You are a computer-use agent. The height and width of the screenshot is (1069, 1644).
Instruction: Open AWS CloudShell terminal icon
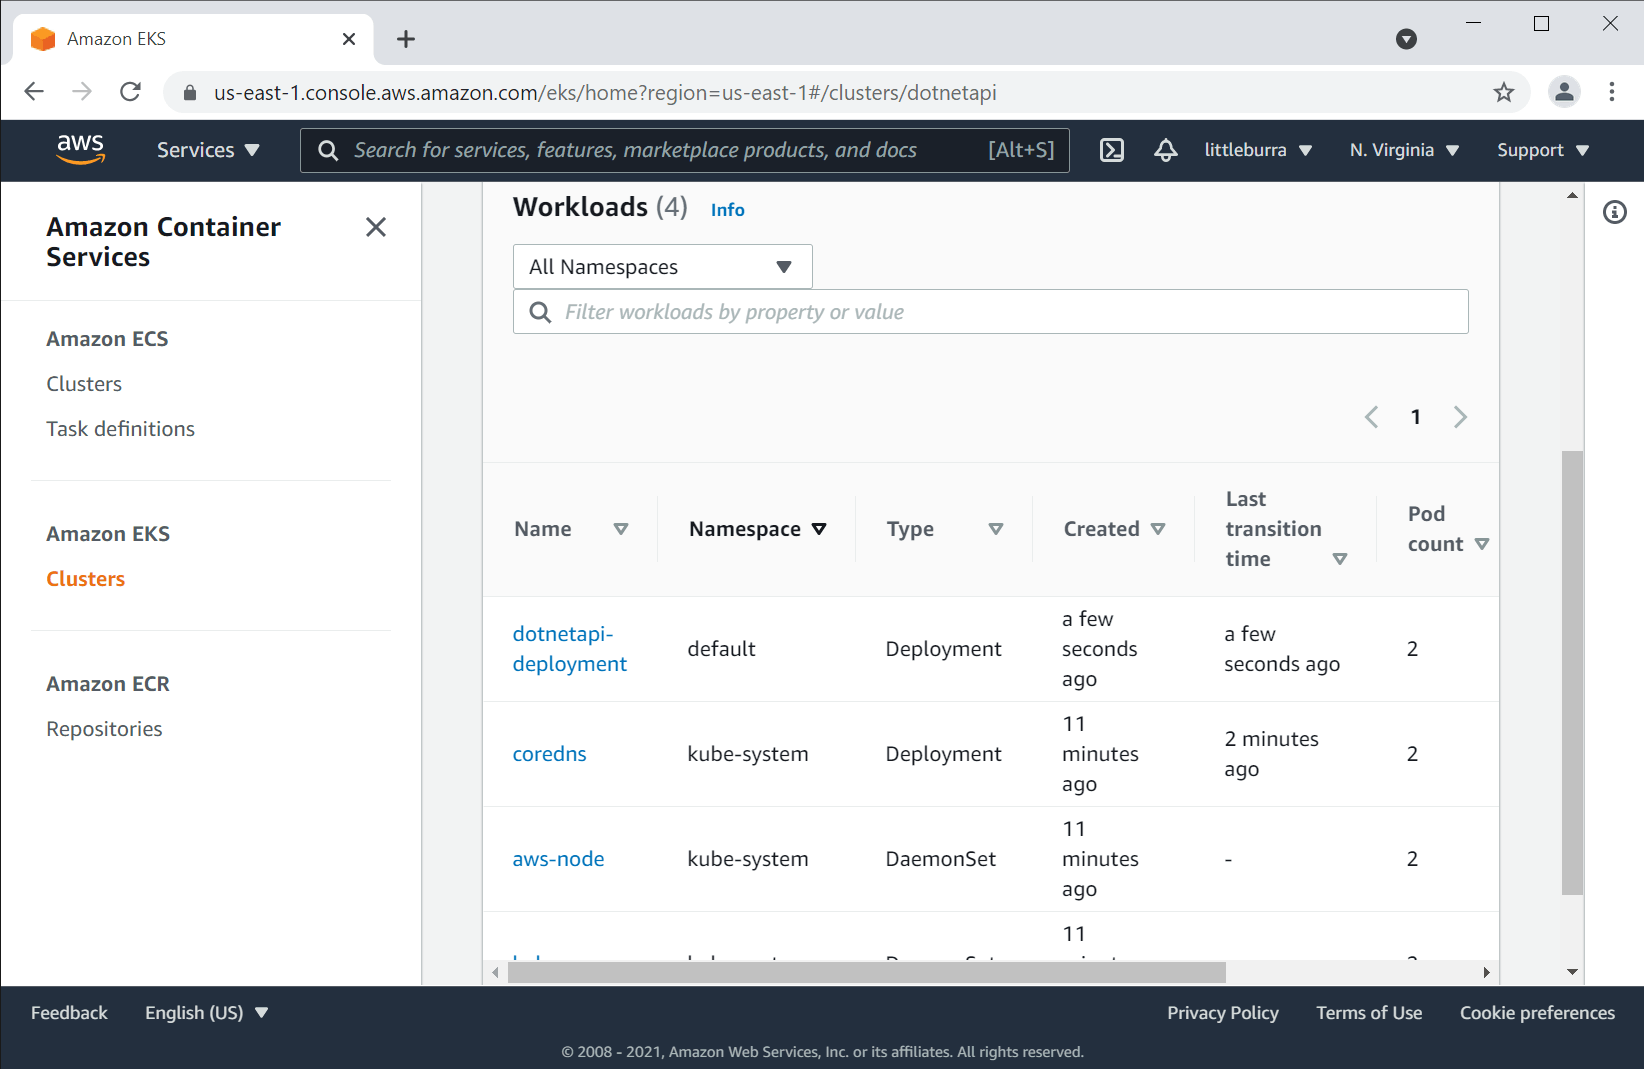[x=1112, y=150]
